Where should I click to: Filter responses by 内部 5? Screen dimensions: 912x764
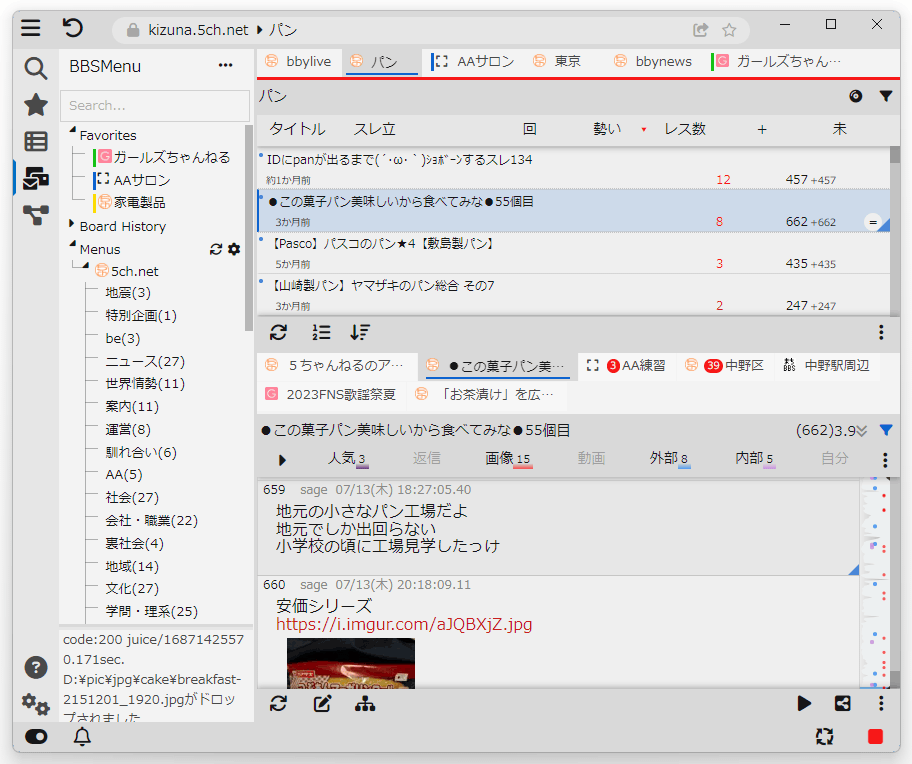click(x=754, y=459)
